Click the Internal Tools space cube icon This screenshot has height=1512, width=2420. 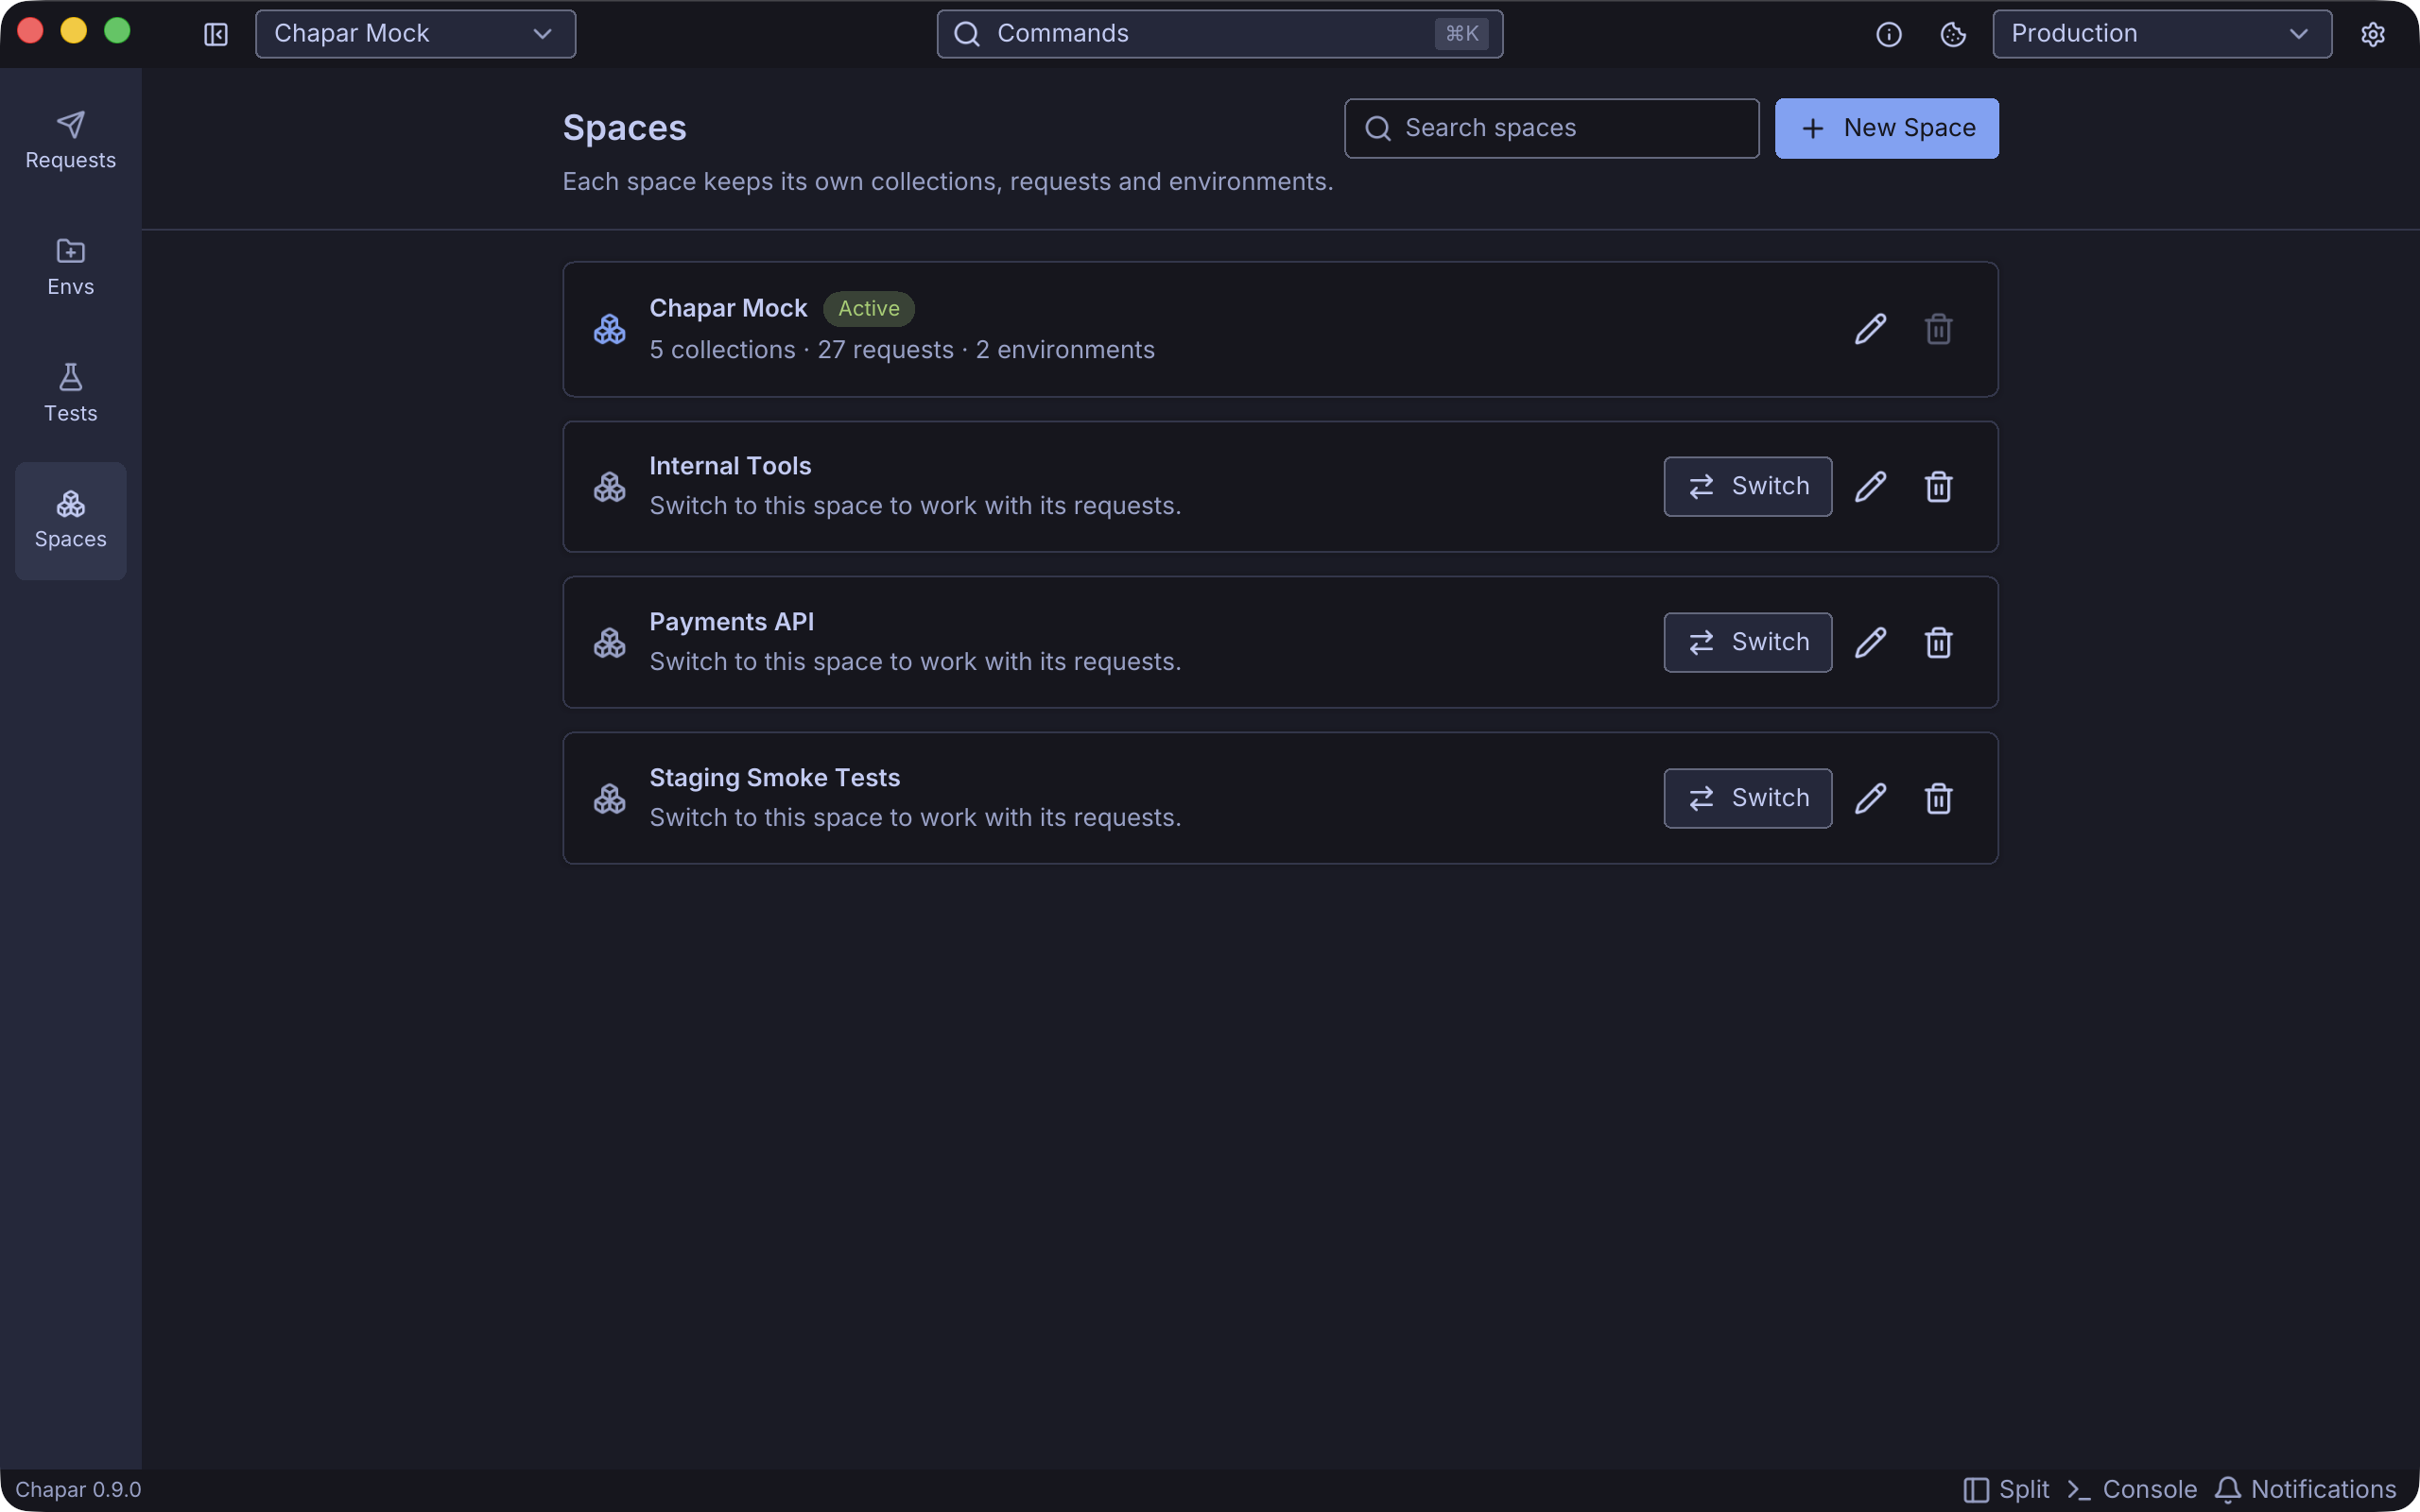pyautogui.click(x=609, y=487)
